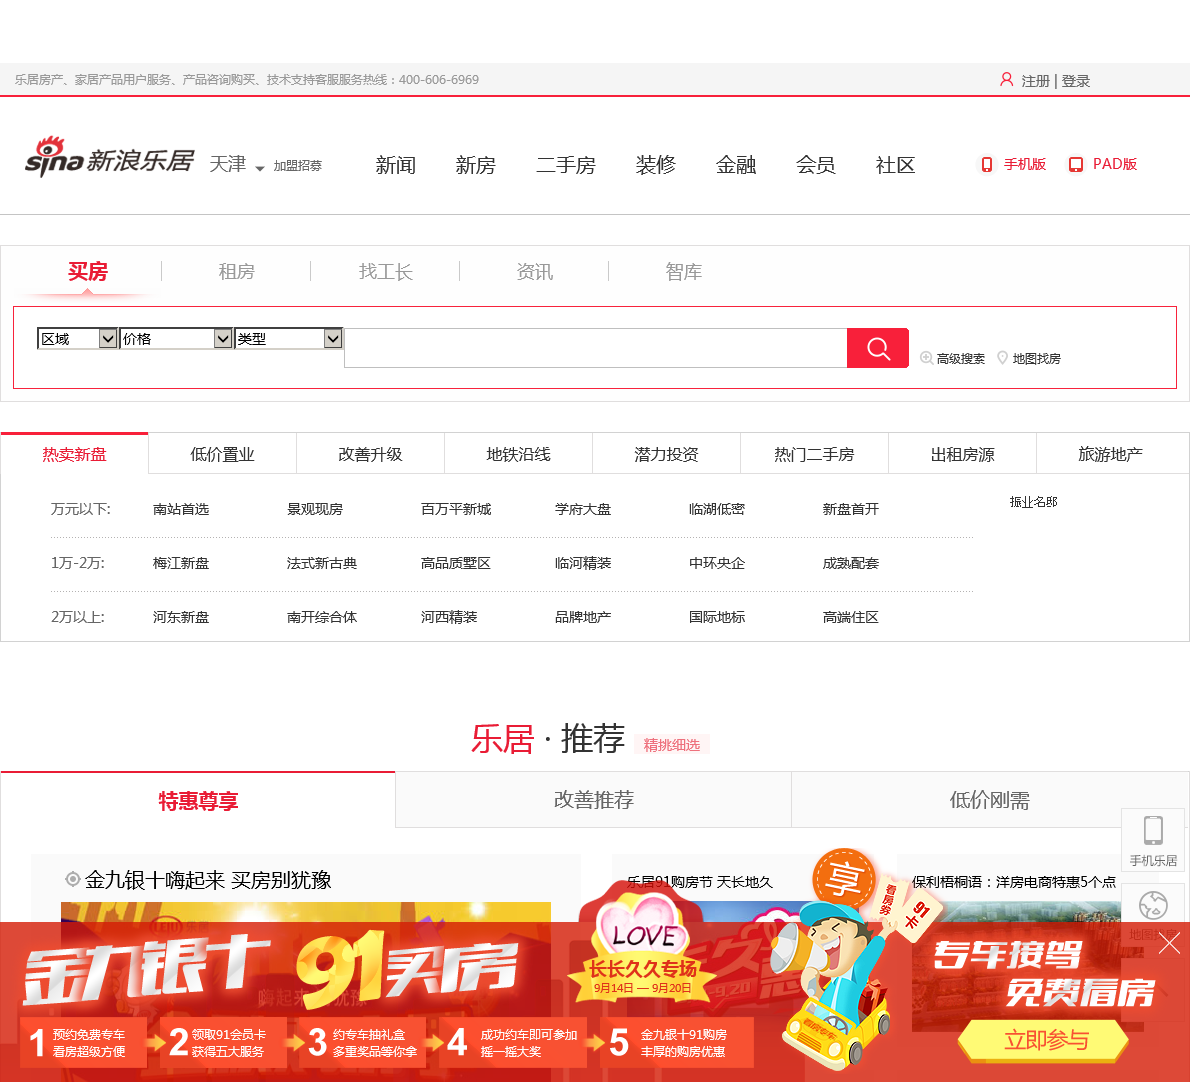Select the 热卖新盘 category tab

[74, 454]
